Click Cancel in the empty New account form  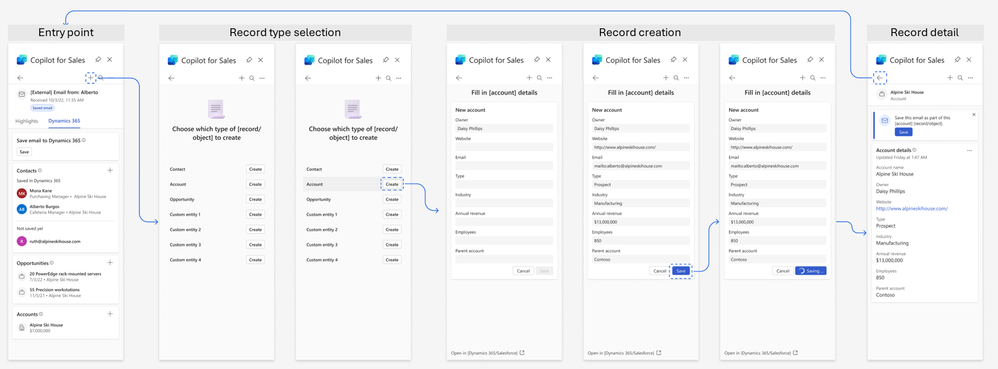[x=523, y=270]
